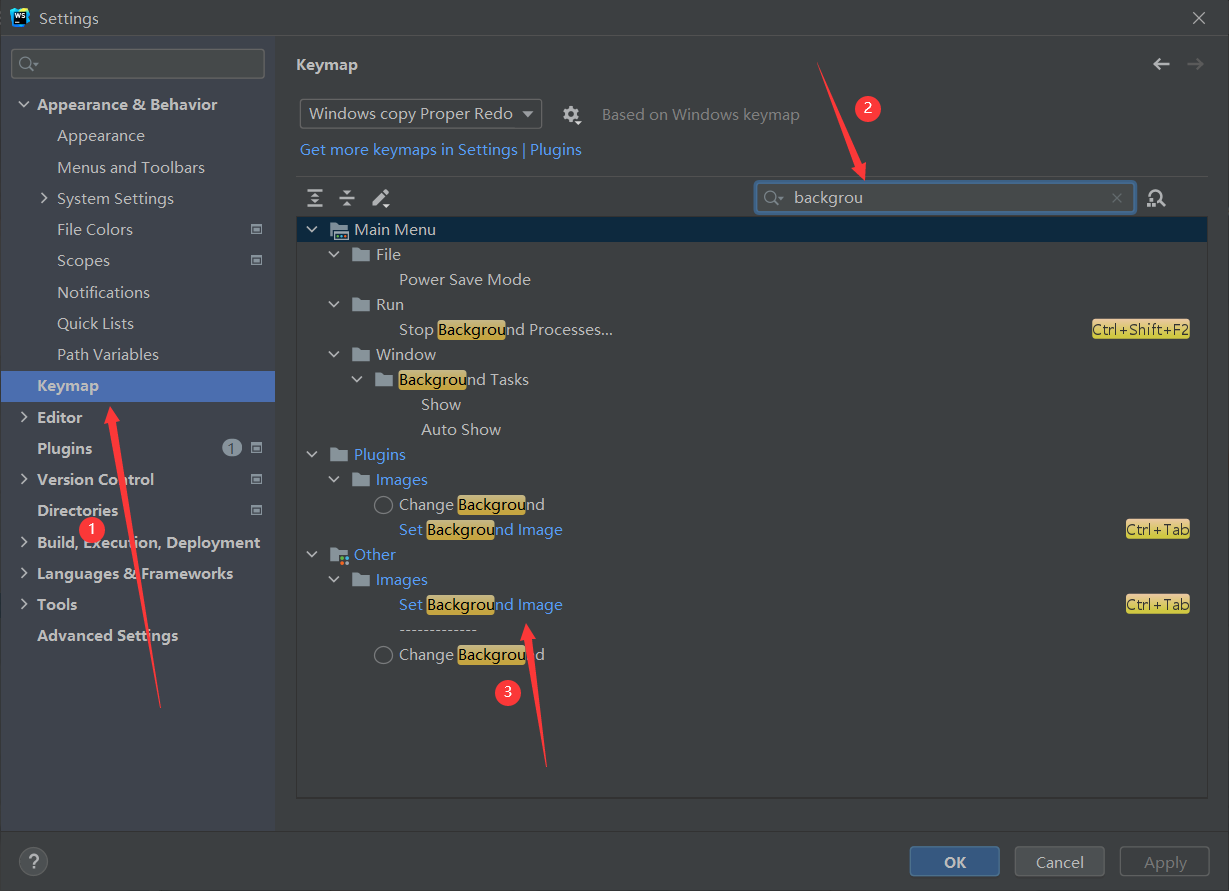This screenshot has height=891, width=1229.
Task: Open the help question mark icon
Action: 33,861
